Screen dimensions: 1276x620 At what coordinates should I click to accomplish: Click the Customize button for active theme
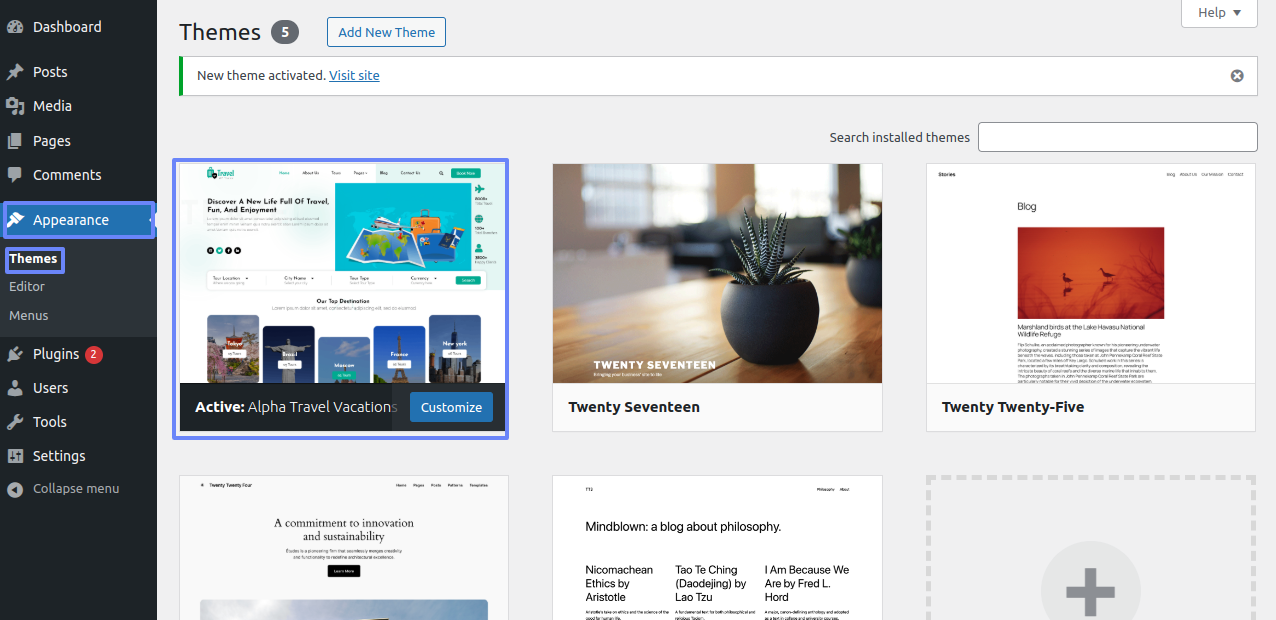451,407
